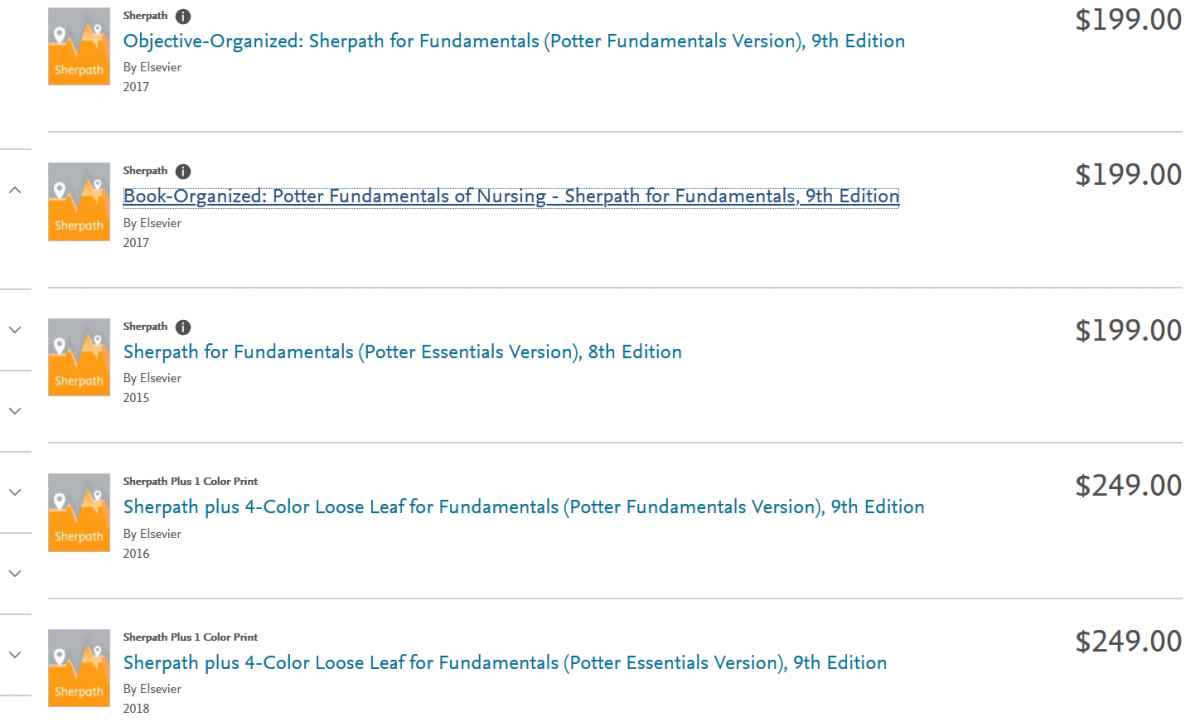Open Book-Organized: Potter Fundamentals of Nursing link
This screenshot has height=727, width=1200.
(x=511, y=196)
